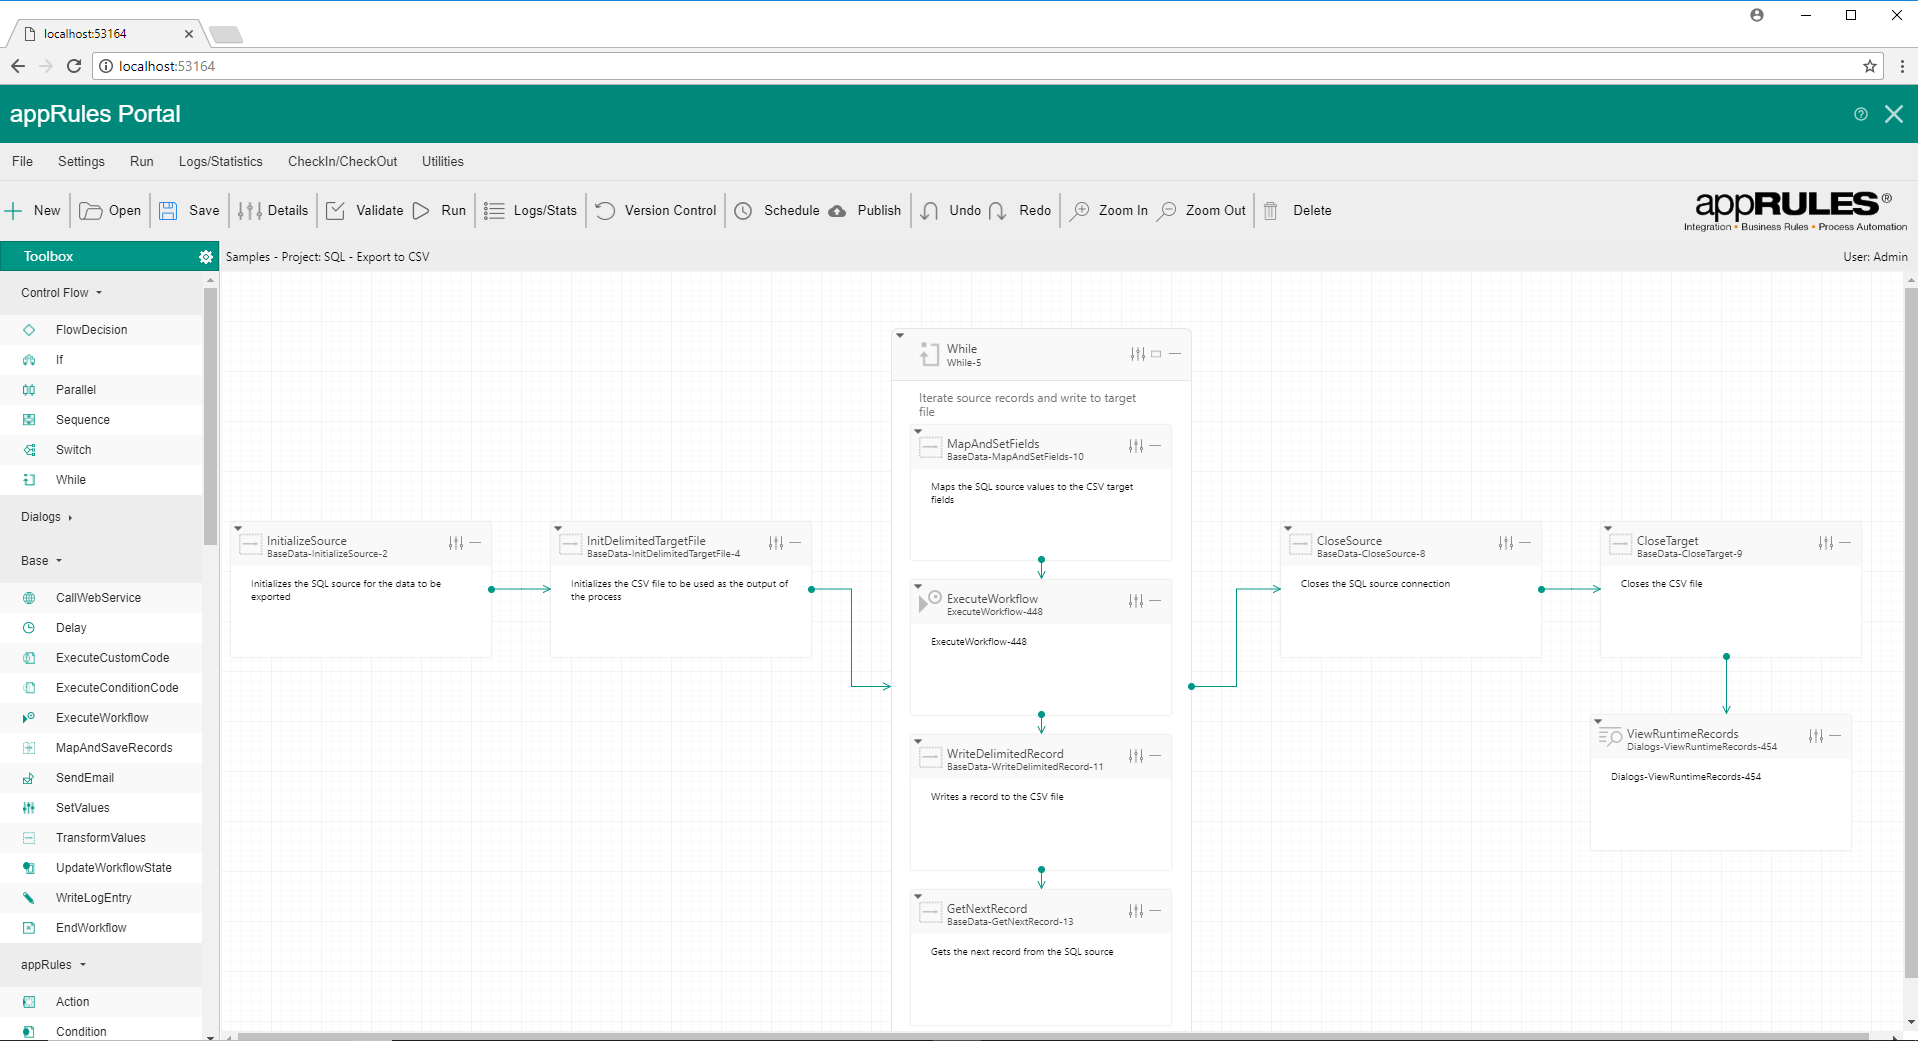This screenshot has width=1918, height=1041.
Task: Collapse the CloseSource node triangle
Action: click(1288, 528)
